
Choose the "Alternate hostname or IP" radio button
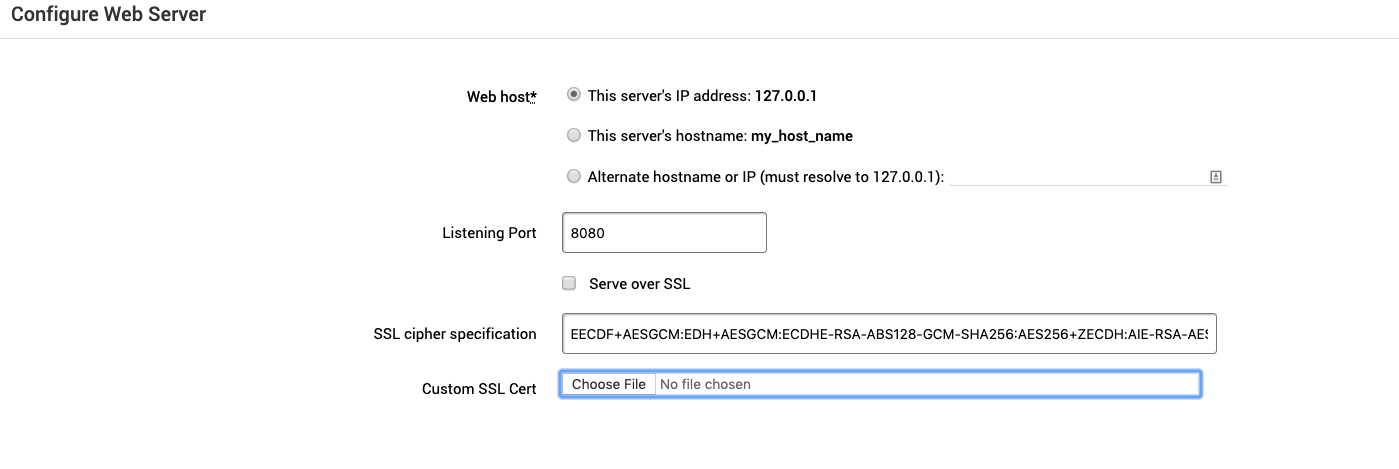[x=573, y=176]
